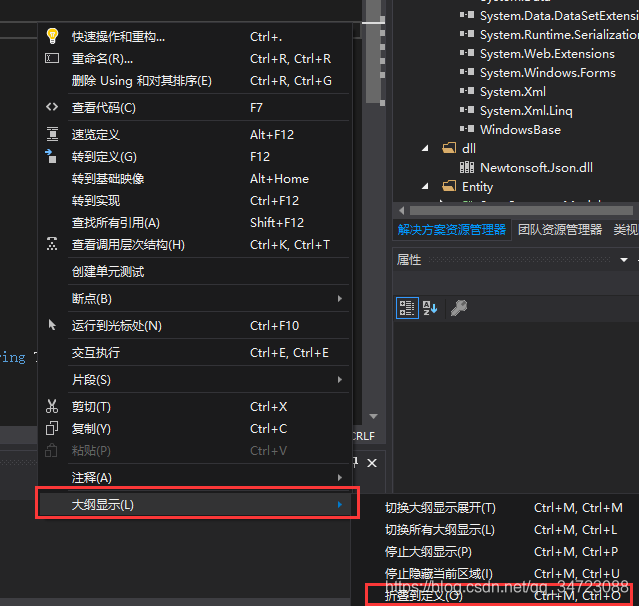This screenshot has height=606, width=639.
Task: Click the Entity folder icon
Action: (x=449, y=186)
